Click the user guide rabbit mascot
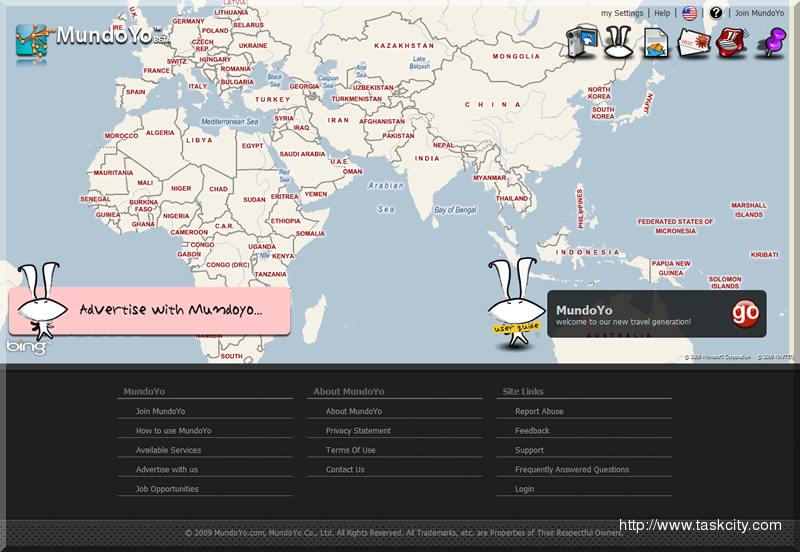Screen dimensions: 800x552 click(513, 304)
